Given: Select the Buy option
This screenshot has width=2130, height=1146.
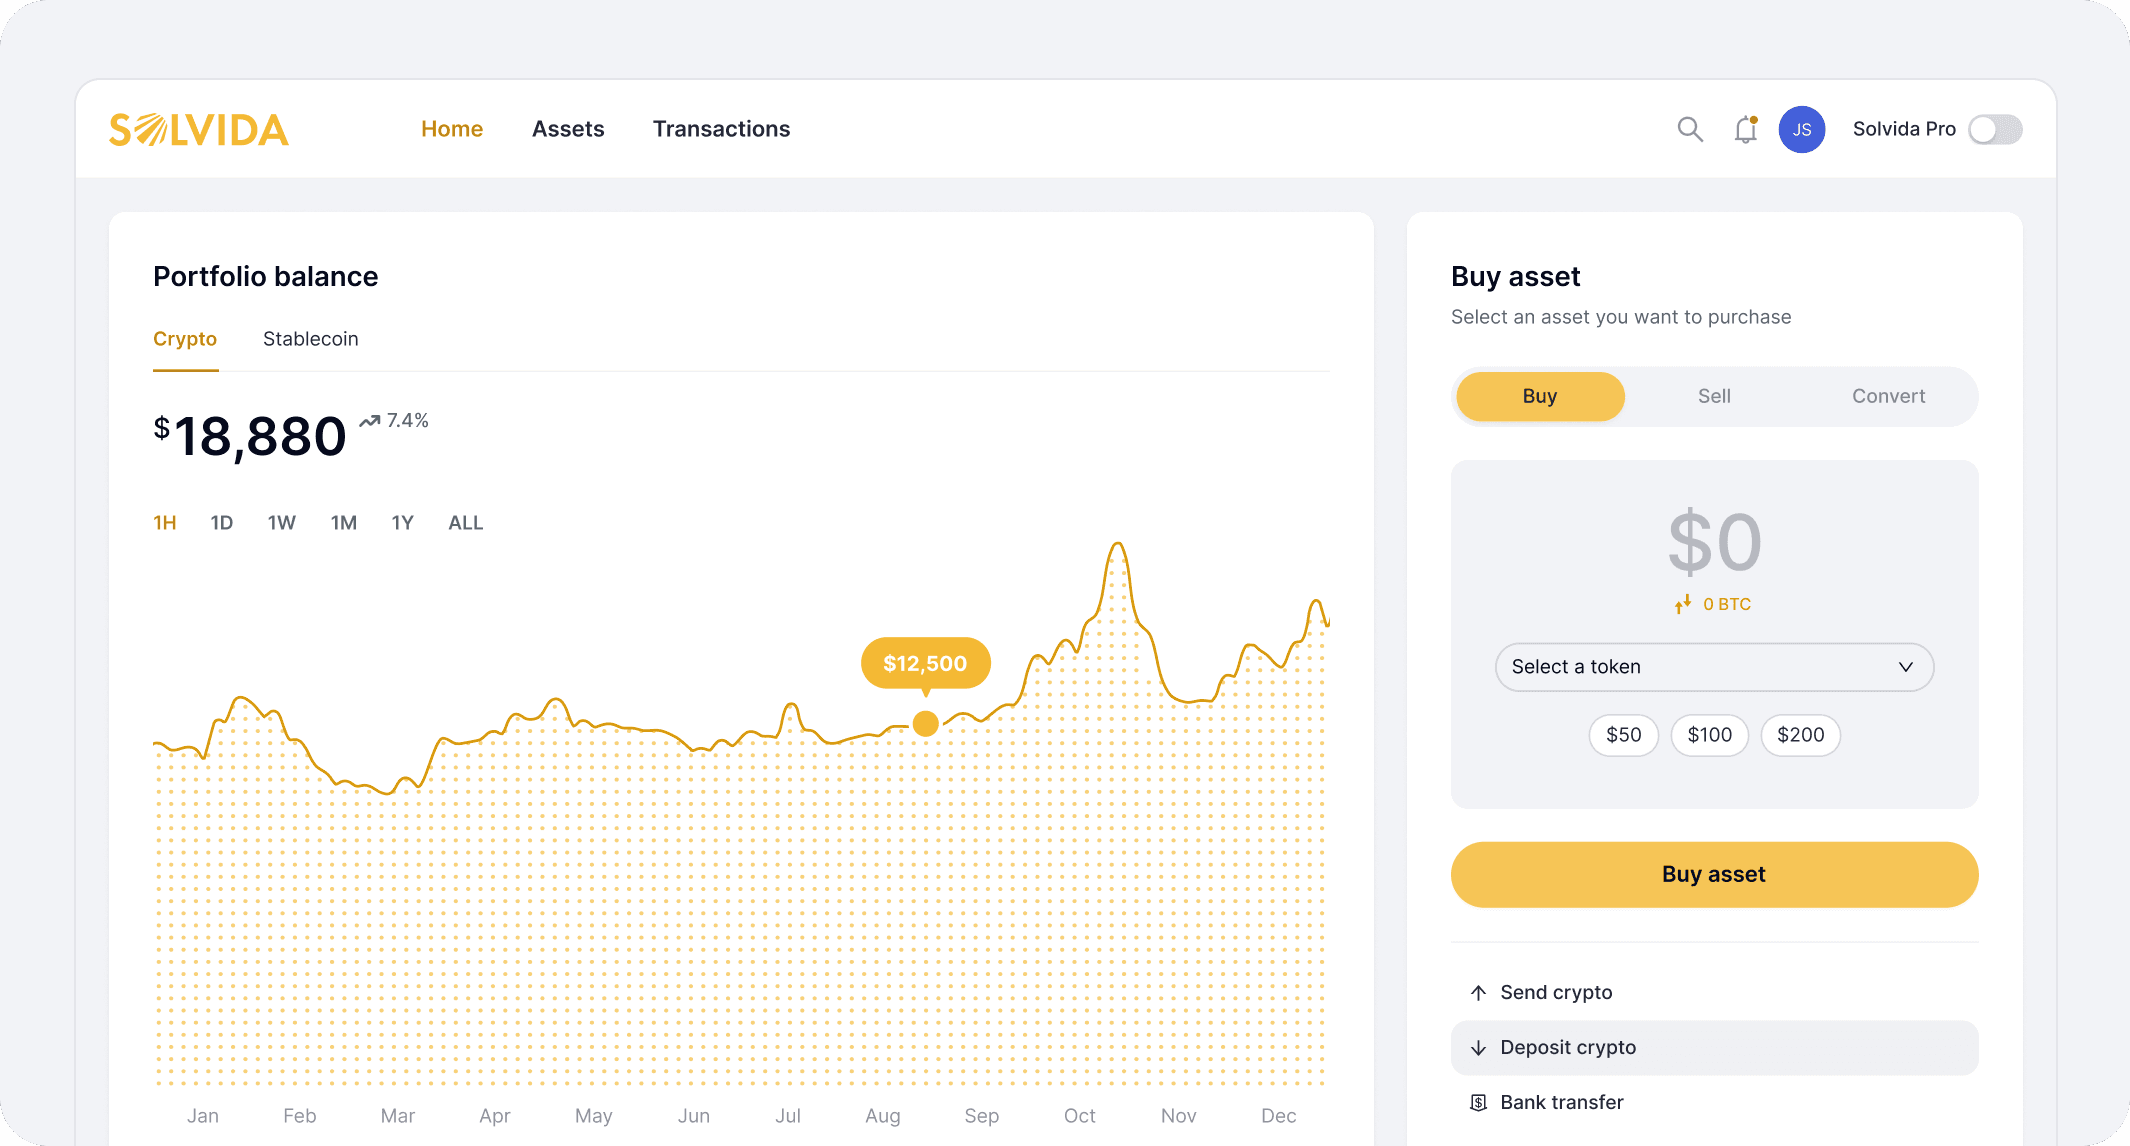Looking at the screenshot, I should point(1539,396).
